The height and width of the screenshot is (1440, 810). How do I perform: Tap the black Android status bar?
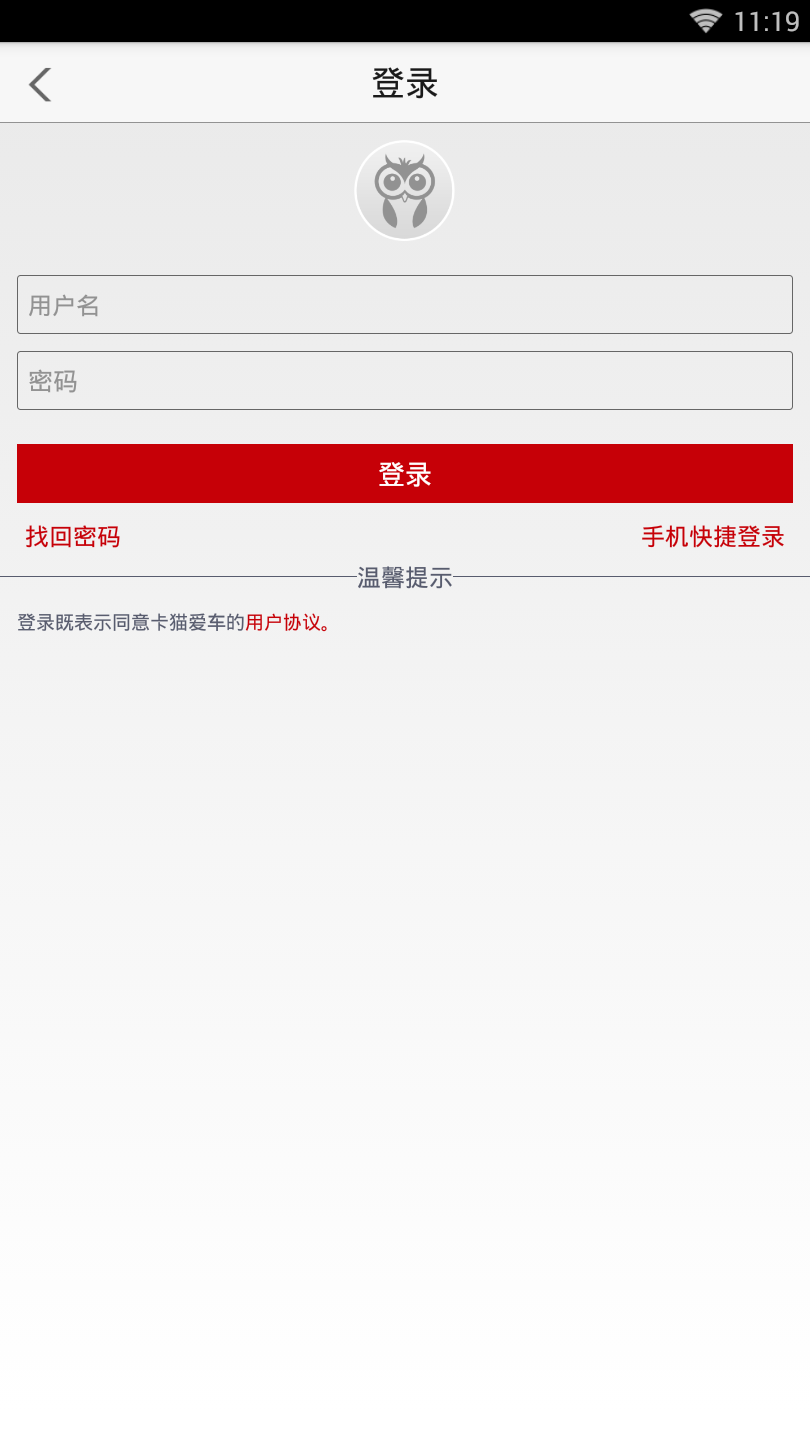point(405,21)
